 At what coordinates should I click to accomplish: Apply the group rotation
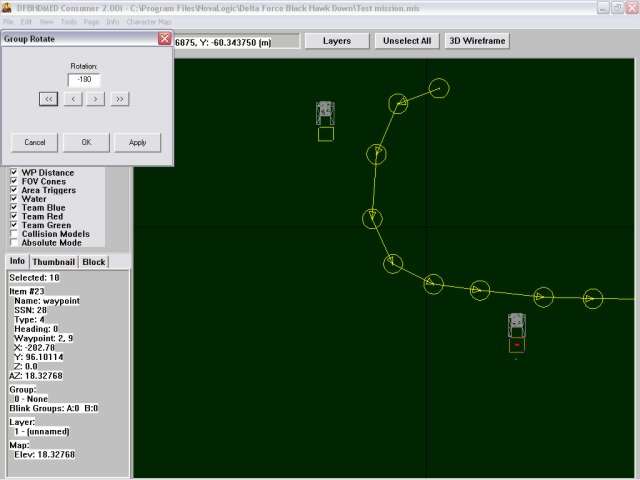click(137, 142)
